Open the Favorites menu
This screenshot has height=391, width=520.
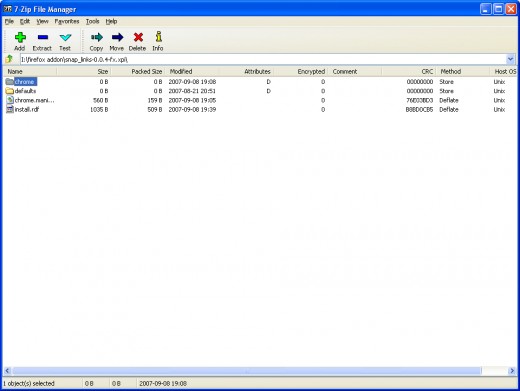tap(67, 21)
